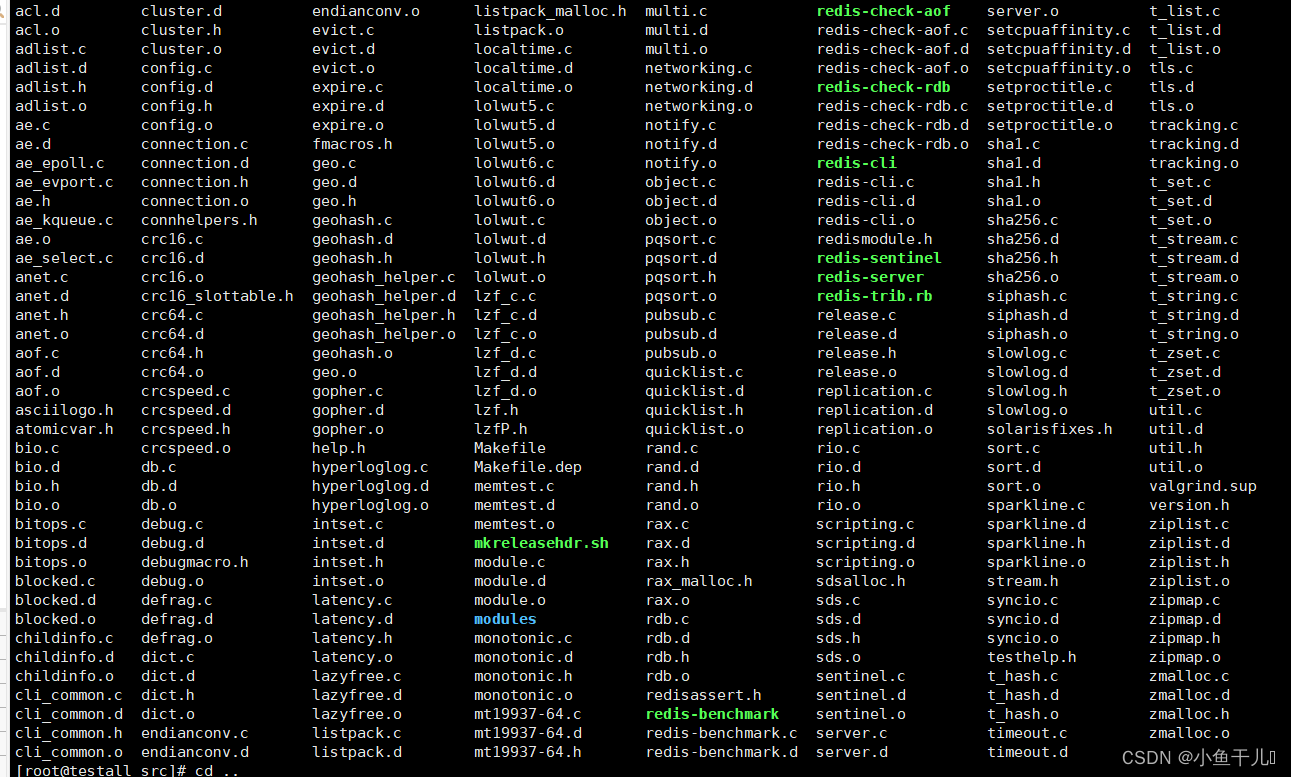This screenshot has width=1291, height=777.
Task: Select the redisassert.h file name
Action: coord(703,695)
